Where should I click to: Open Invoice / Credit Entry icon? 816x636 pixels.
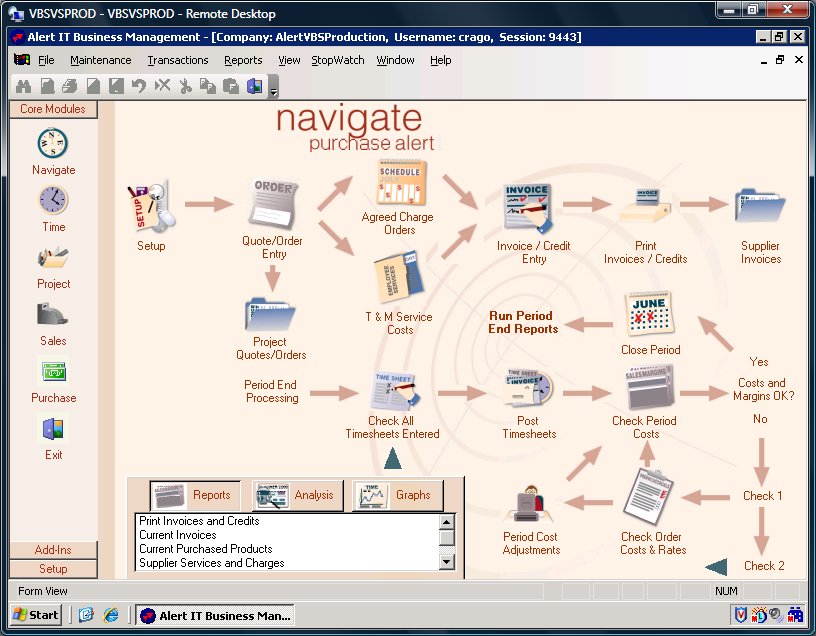pos(528,209)
